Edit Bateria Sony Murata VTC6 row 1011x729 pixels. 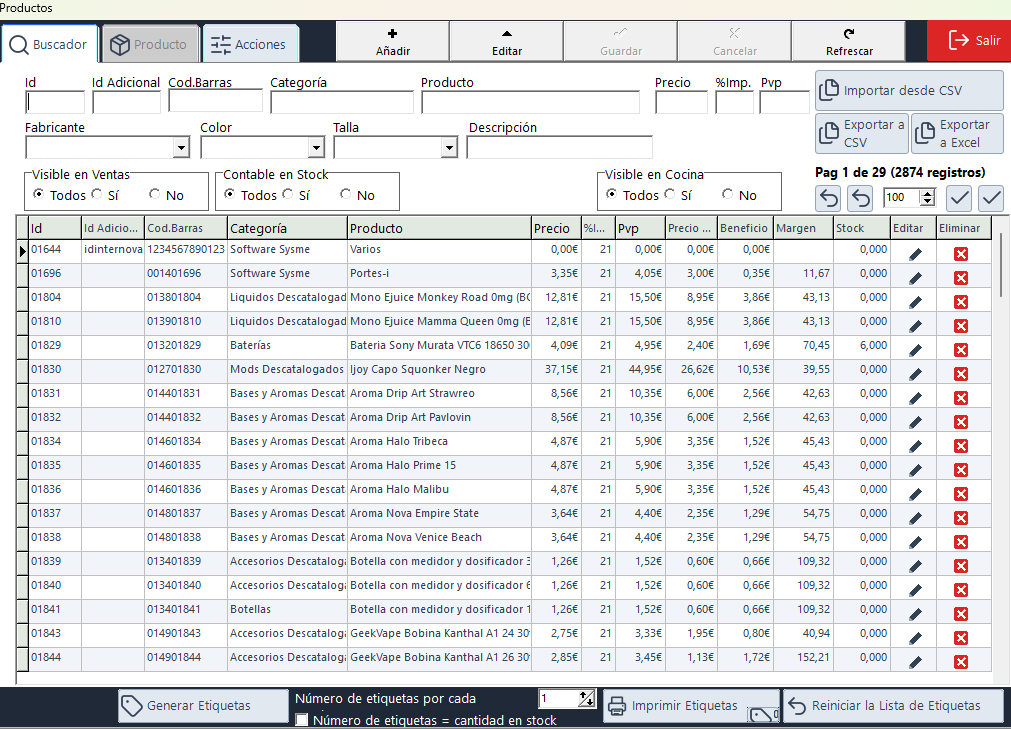pyautogui.click(x=915, y=350)
